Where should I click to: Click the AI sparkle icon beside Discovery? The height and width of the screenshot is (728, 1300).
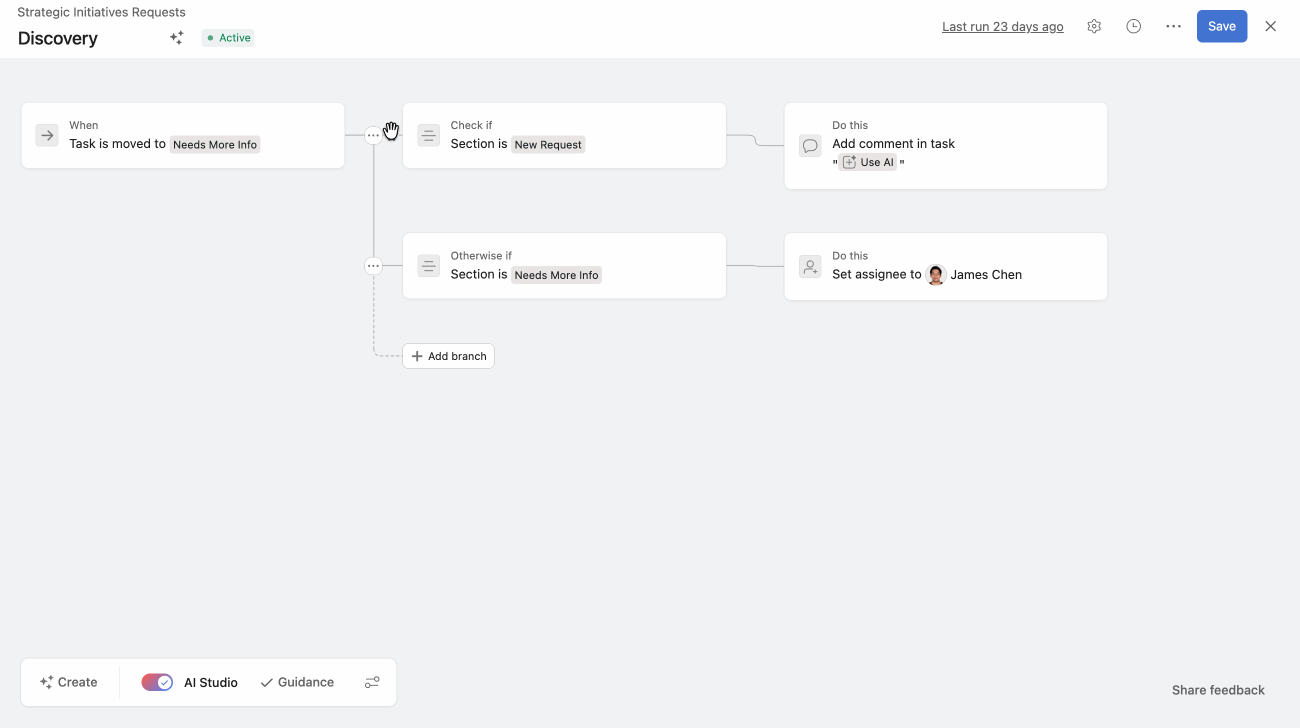point(177,38)
